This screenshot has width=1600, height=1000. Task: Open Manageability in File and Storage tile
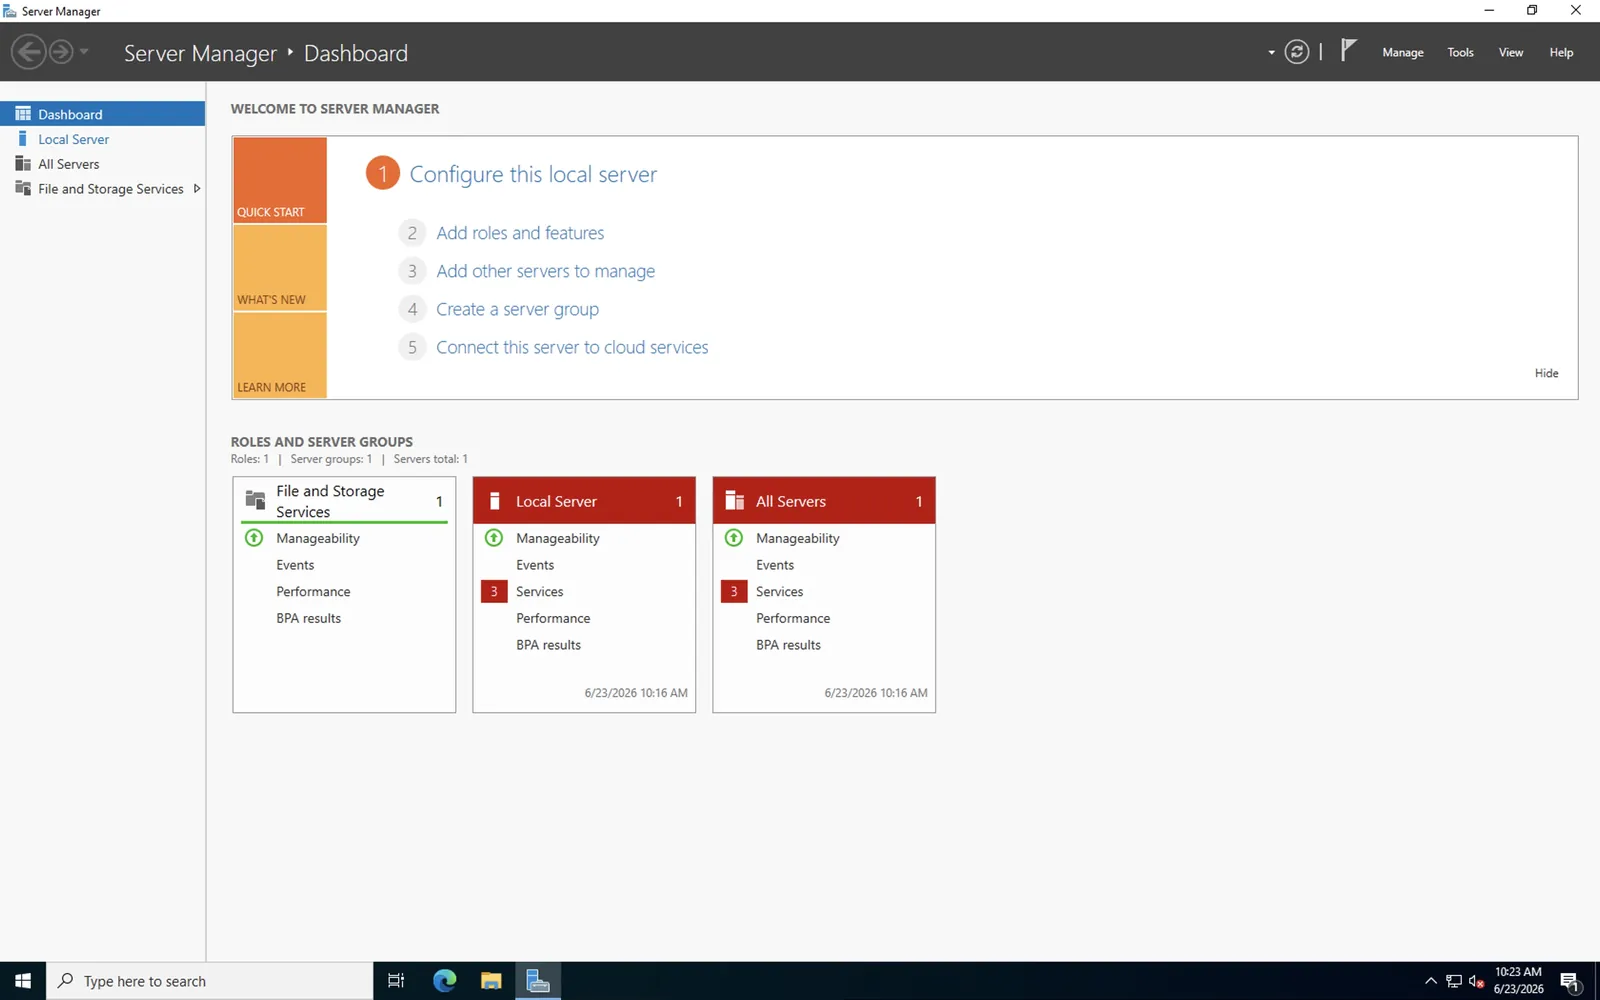(318, 538)
